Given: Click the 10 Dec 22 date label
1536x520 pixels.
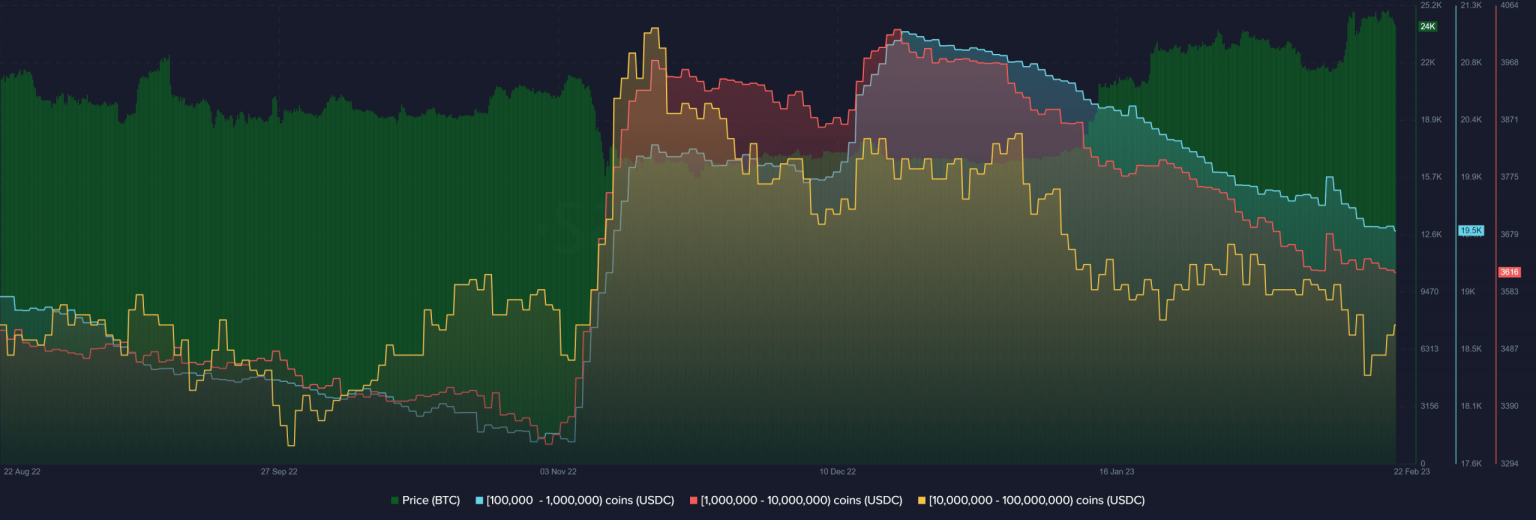Looking at the screenshot, I should pos(838,470).
